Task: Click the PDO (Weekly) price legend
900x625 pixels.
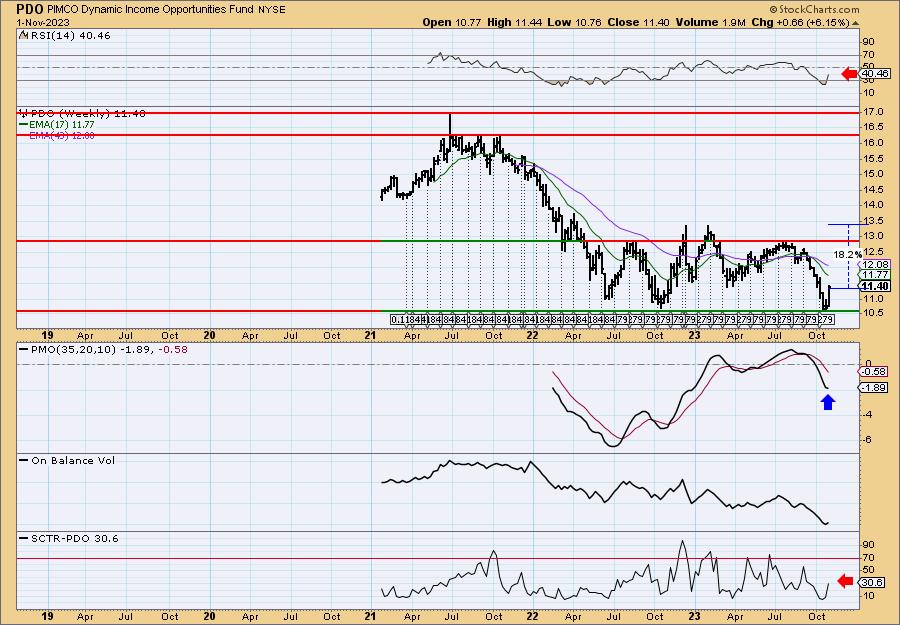Action: [x=83, y=113]
